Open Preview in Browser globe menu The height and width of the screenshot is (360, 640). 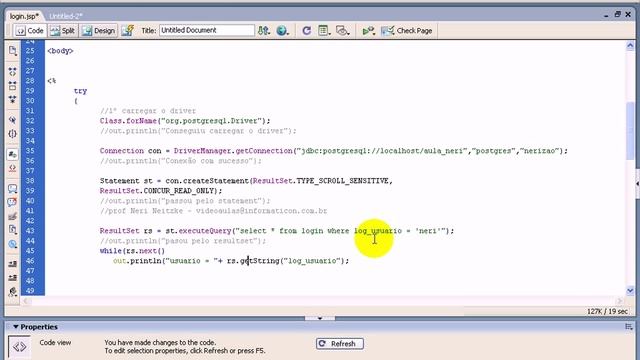[x=282, y=31]
